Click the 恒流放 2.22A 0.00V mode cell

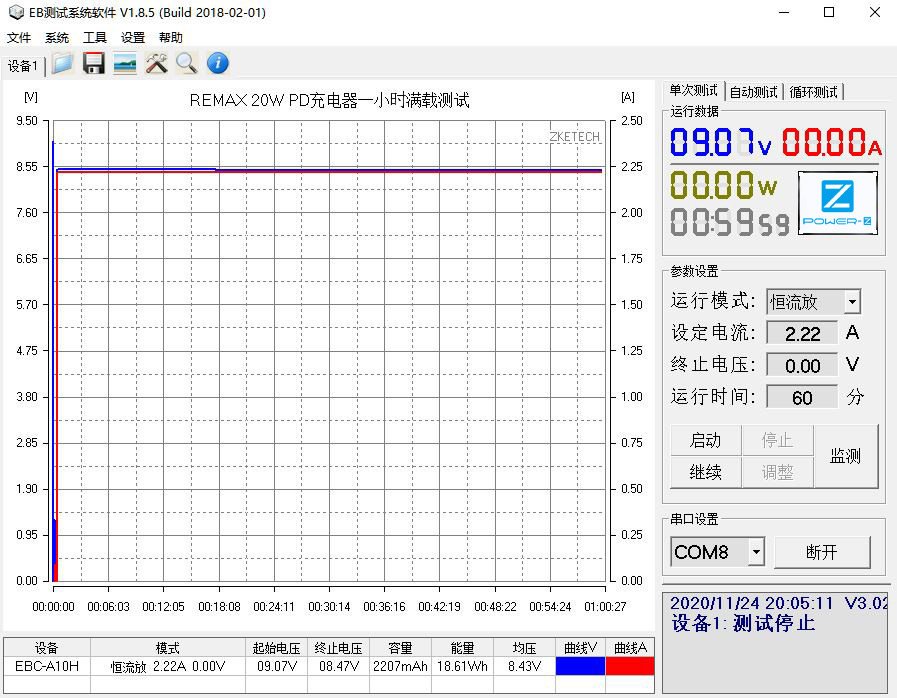[168, 666]
